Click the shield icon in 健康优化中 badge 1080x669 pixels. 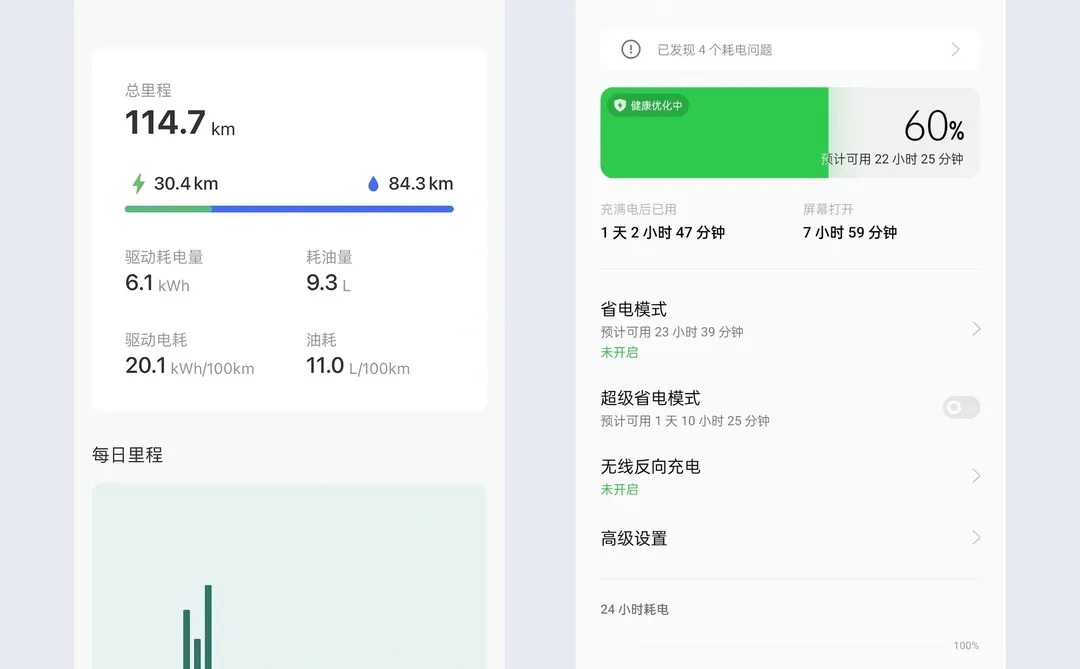(621, 104)
